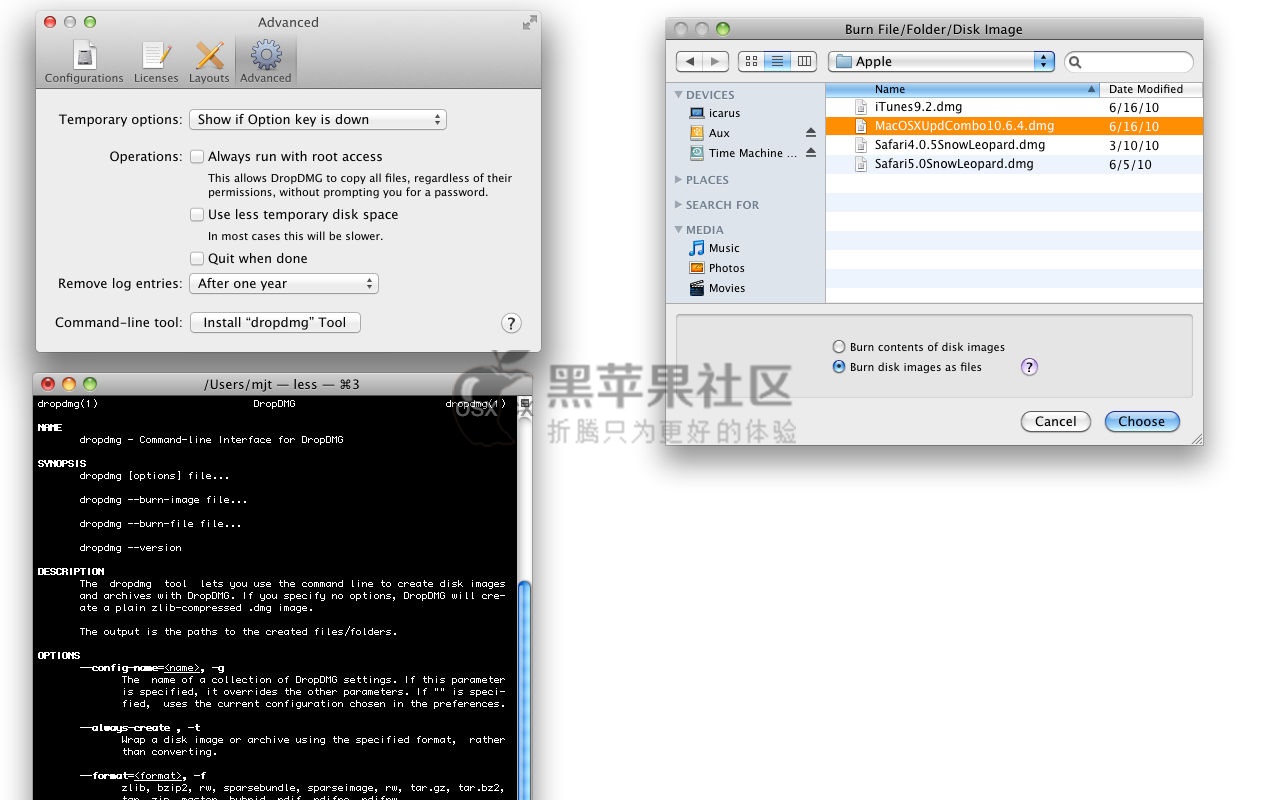Open the Configurations pane in Advanced window
The width and height of the screenshot is (1280, 800).
coord(84,62)
